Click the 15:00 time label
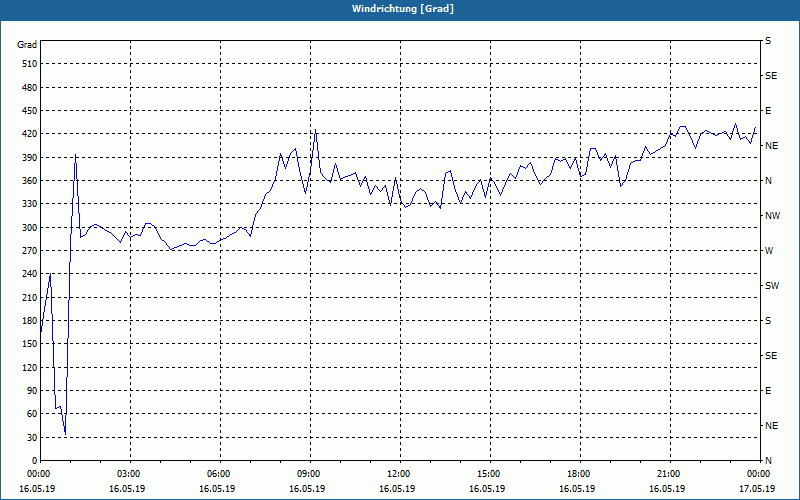Image resolution: width=800 pixels, height=500 pixels. tap(488, 474)
